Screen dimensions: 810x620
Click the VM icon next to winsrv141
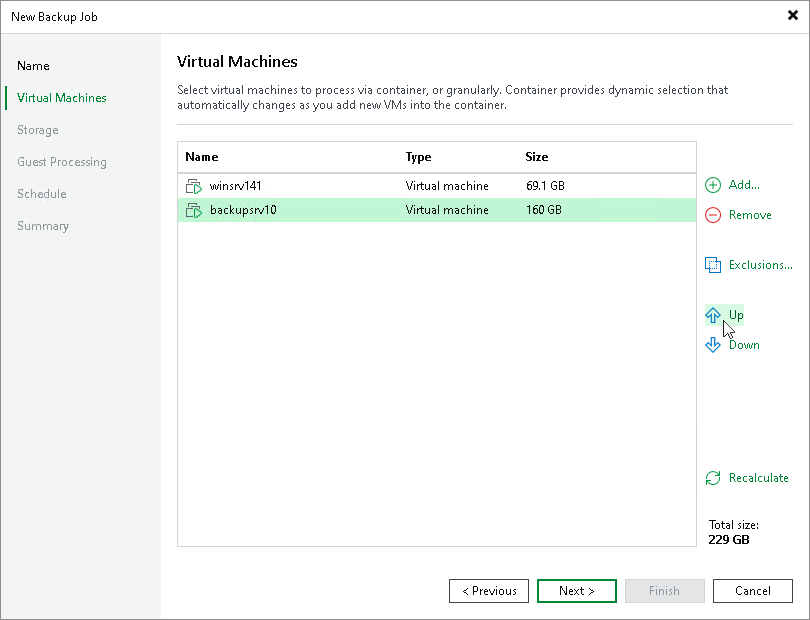(x=194, y=186)
